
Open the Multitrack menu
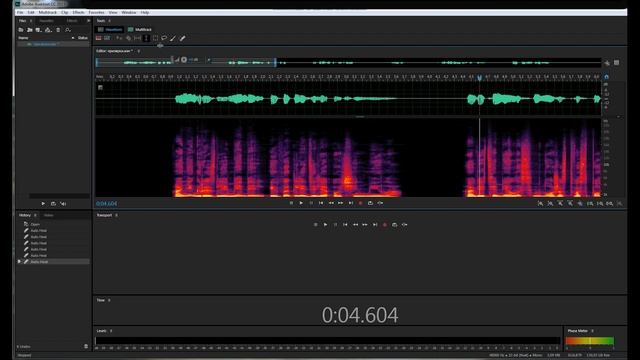pos(48,12)
